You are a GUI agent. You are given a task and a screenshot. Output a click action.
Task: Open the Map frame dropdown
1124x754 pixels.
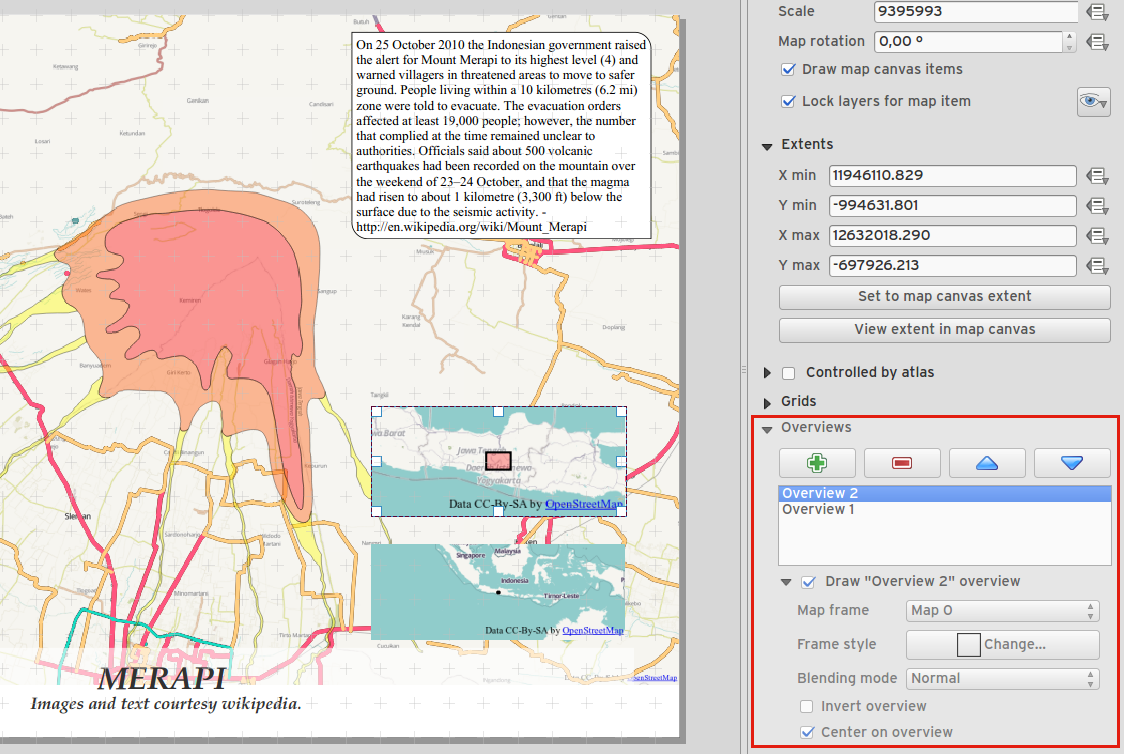pos(1002,611)
